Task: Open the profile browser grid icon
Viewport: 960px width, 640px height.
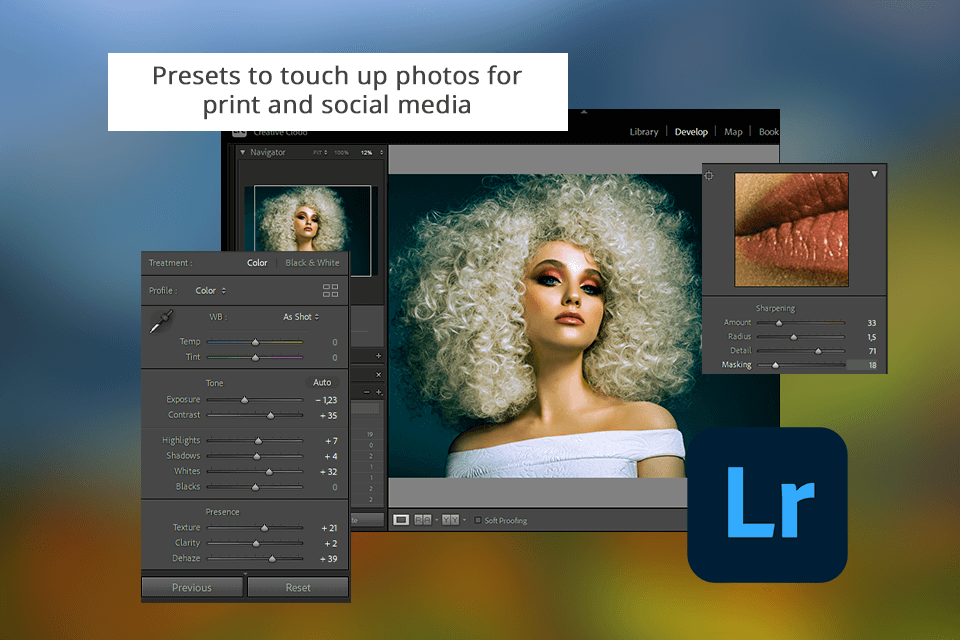Action: (331, 291)
